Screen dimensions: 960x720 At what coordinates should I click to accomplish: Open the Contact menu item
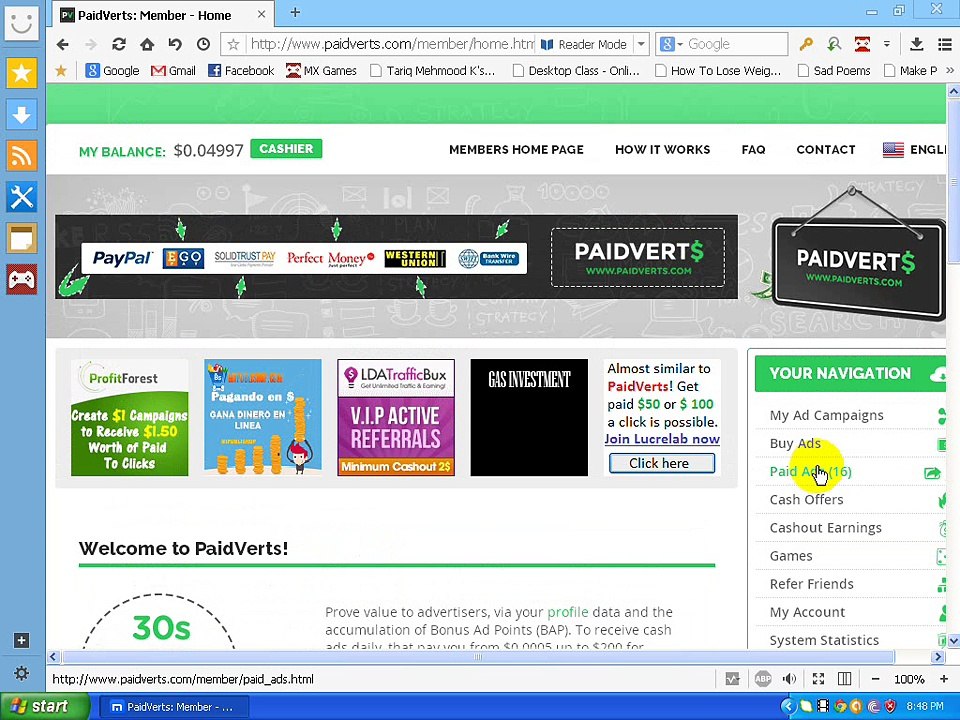click(825, 149)
